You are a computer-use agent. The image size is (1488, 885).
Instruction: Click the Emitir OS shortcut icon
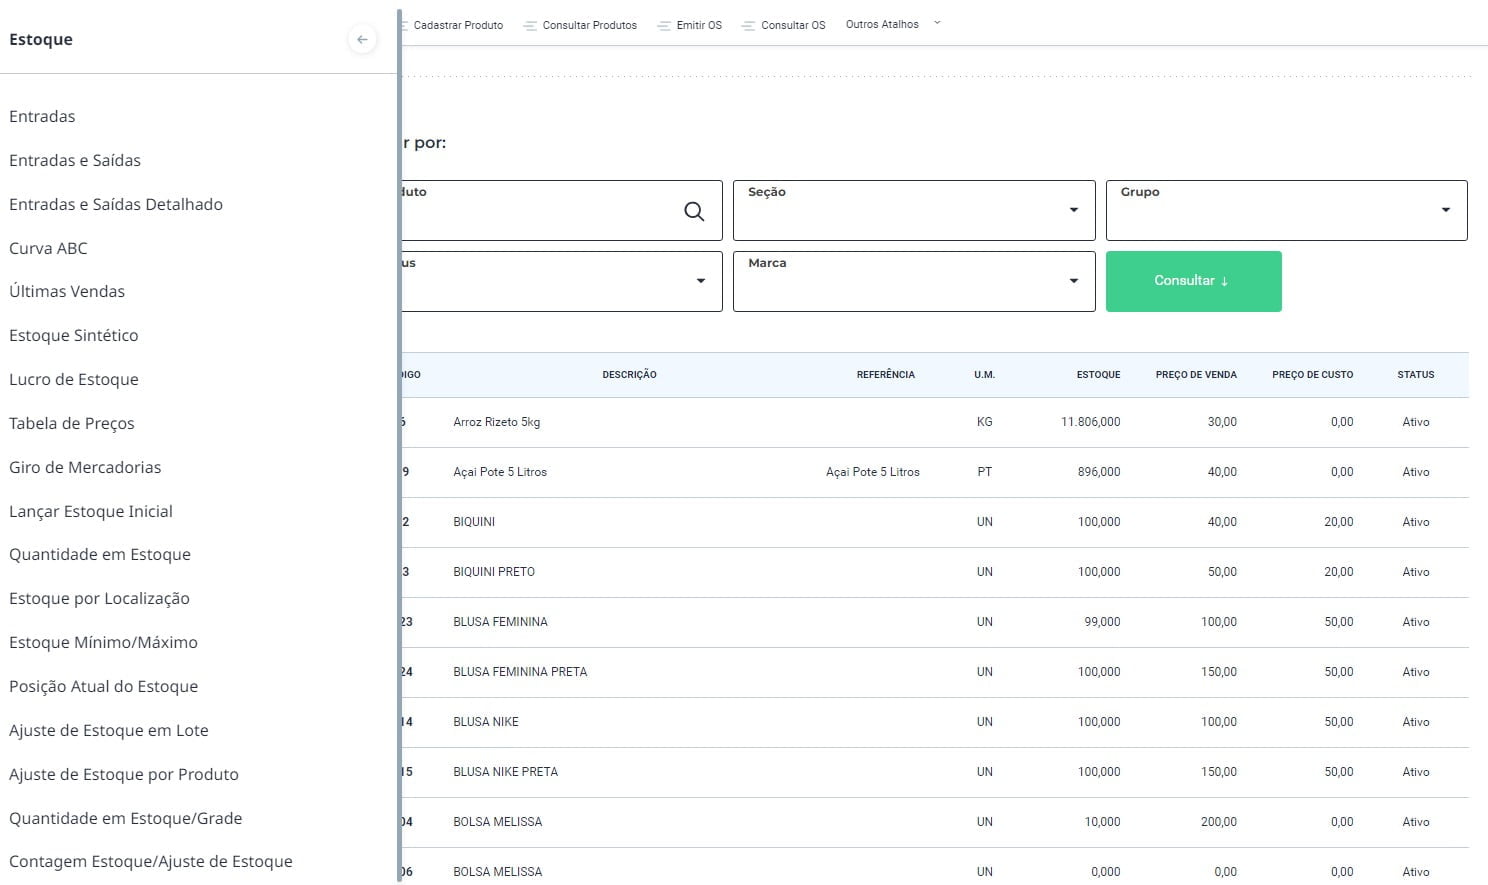(x=664, y=26)
